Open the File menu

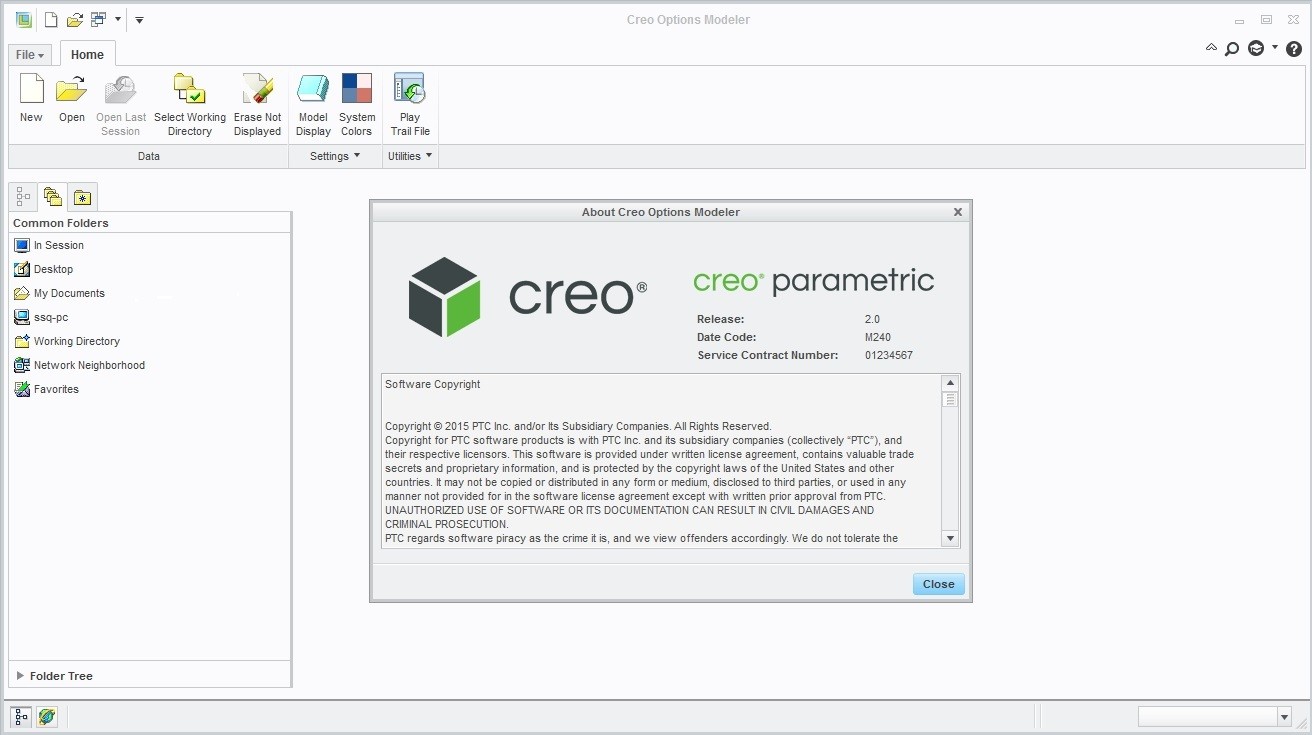pyautogui.click(x=30, y=55)
